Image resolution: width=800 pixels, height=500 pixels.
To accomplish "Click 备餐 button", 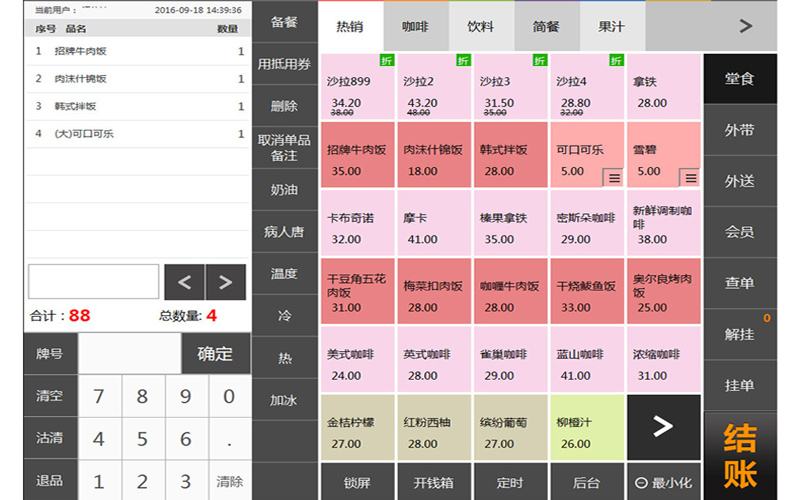I will pyautogui.click(x=284, y=22).
